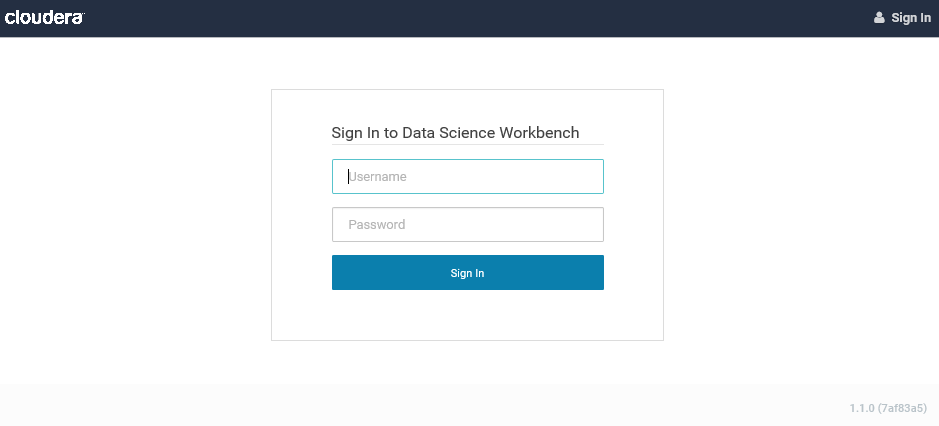Screen dimensions: 939x426
Task: Click the build hash (7af83a5) in the footer
Action: (x=903, y=408)
